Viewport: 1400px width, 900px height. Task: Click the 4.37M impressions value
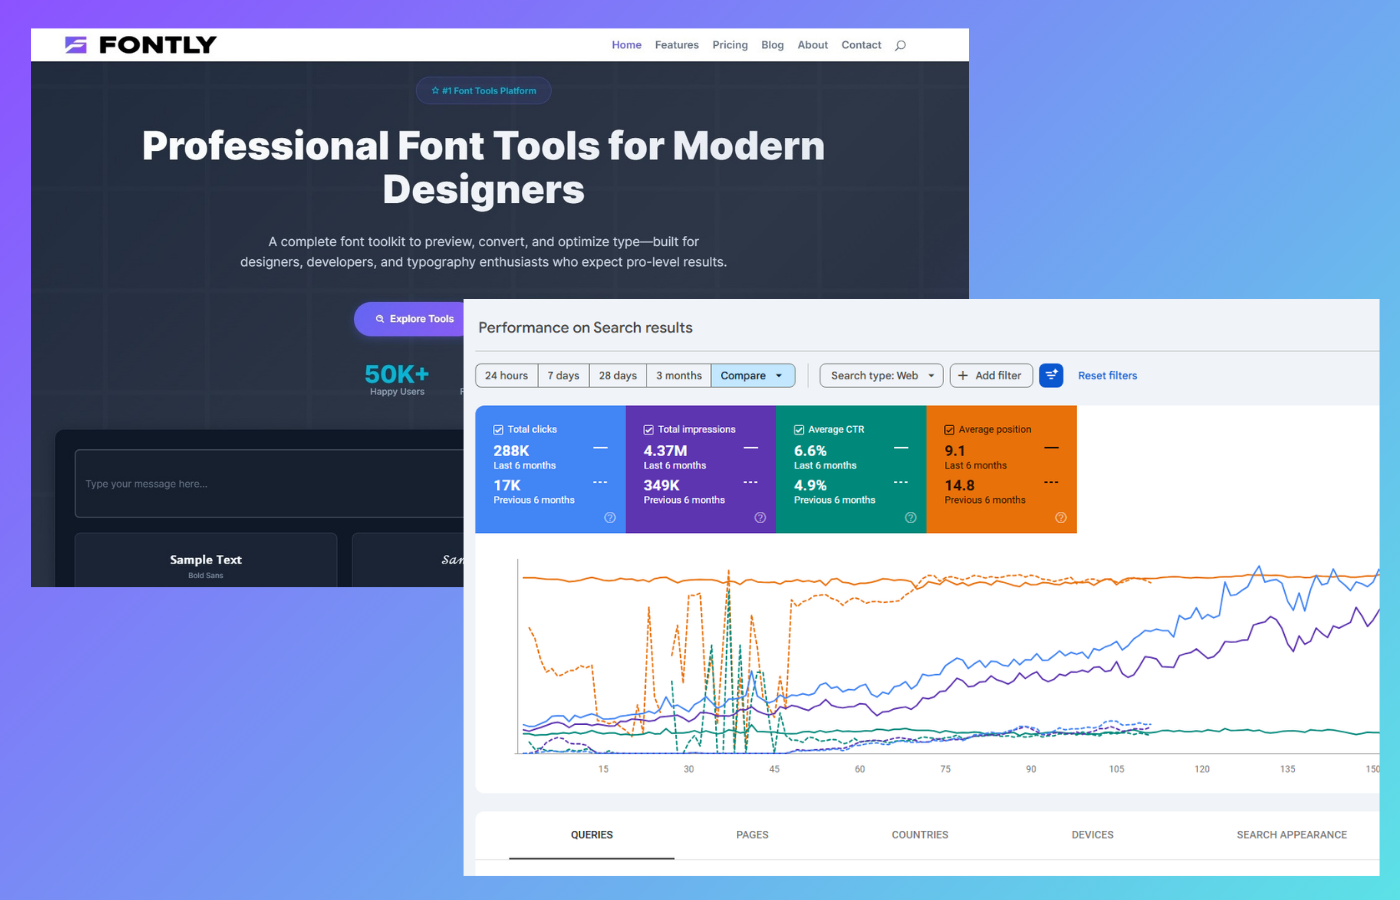pyautogui.click(x=665, y=451)
